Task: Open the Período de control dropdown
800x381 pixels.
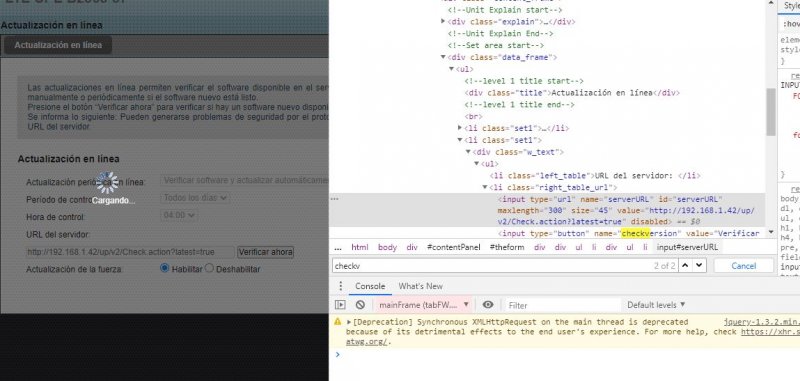Action: pos(195,198)
